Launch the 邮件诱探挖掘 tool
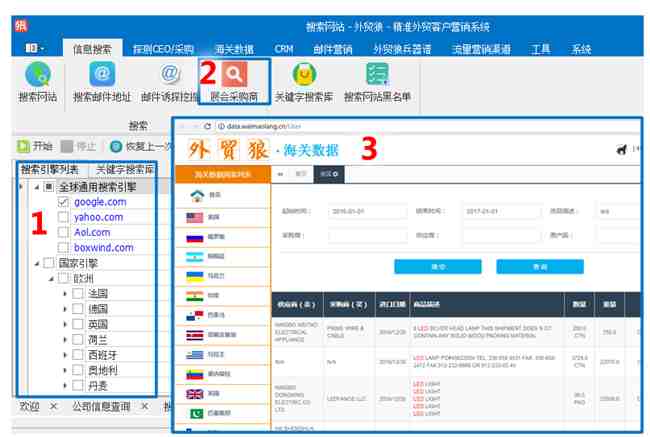The height and width of the screenshot is (437, 650). (x=170, y=82)
